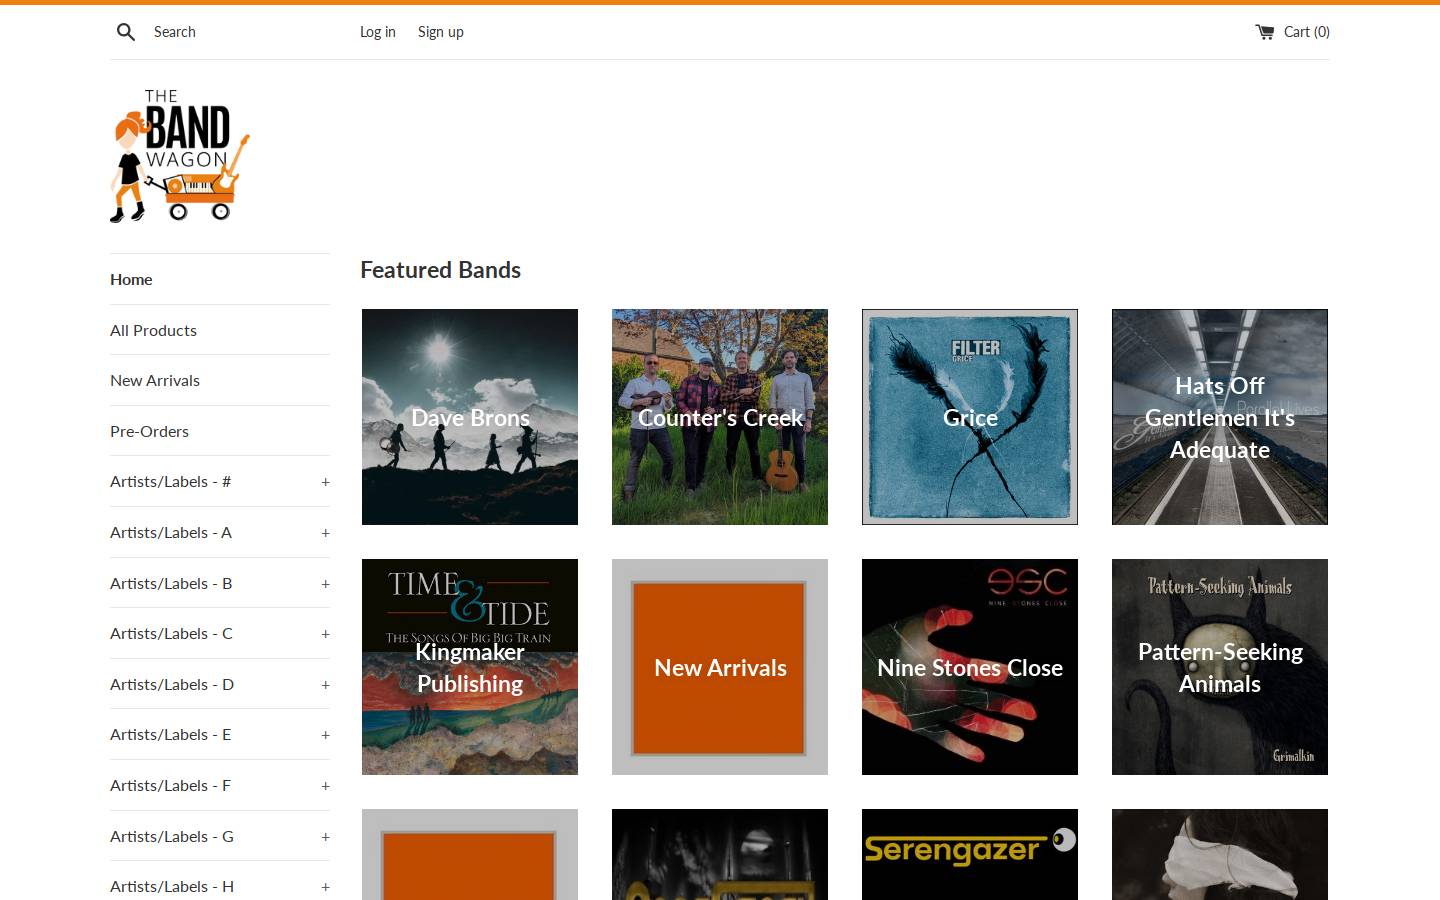Image resolution: width=1440 pixels, height=900 pixels.
Task: Go to New Arrivals sidebar item
Action: [x=155, y=380]
